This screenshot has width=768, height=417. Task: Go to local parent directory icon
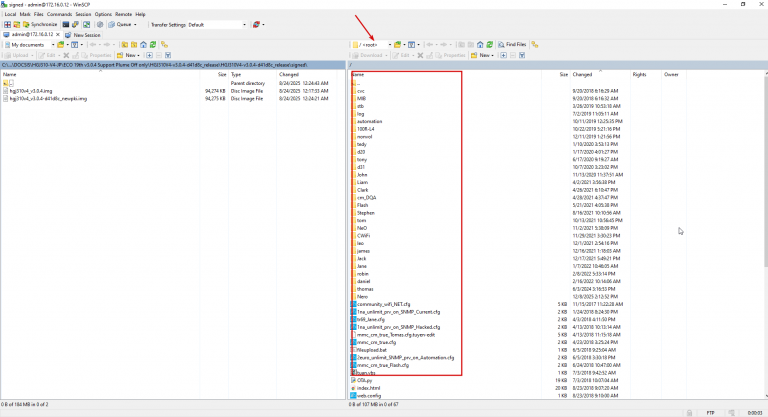(x=124, y=45)
